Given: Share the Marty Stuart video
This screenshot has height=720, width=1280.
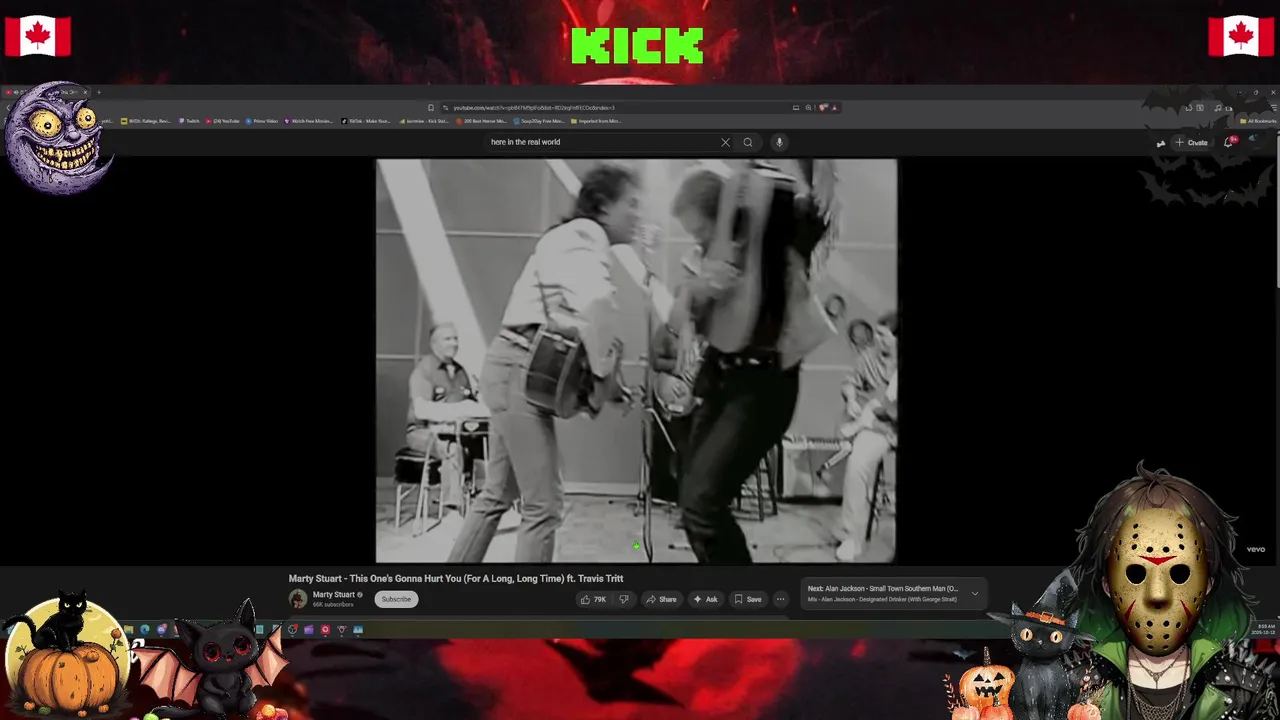Looking at the screenshot, I should (x=661, y=599).
